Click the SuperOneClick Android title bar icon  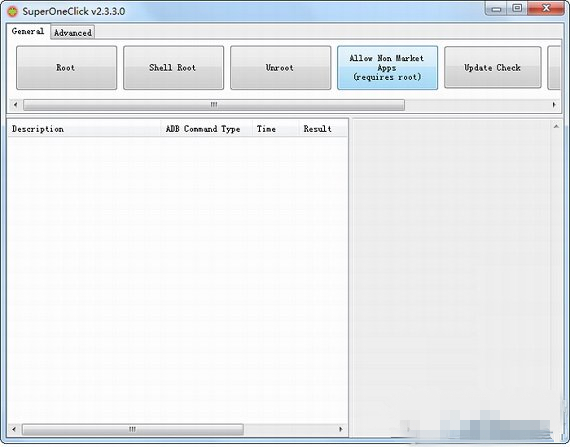(12, 12)
